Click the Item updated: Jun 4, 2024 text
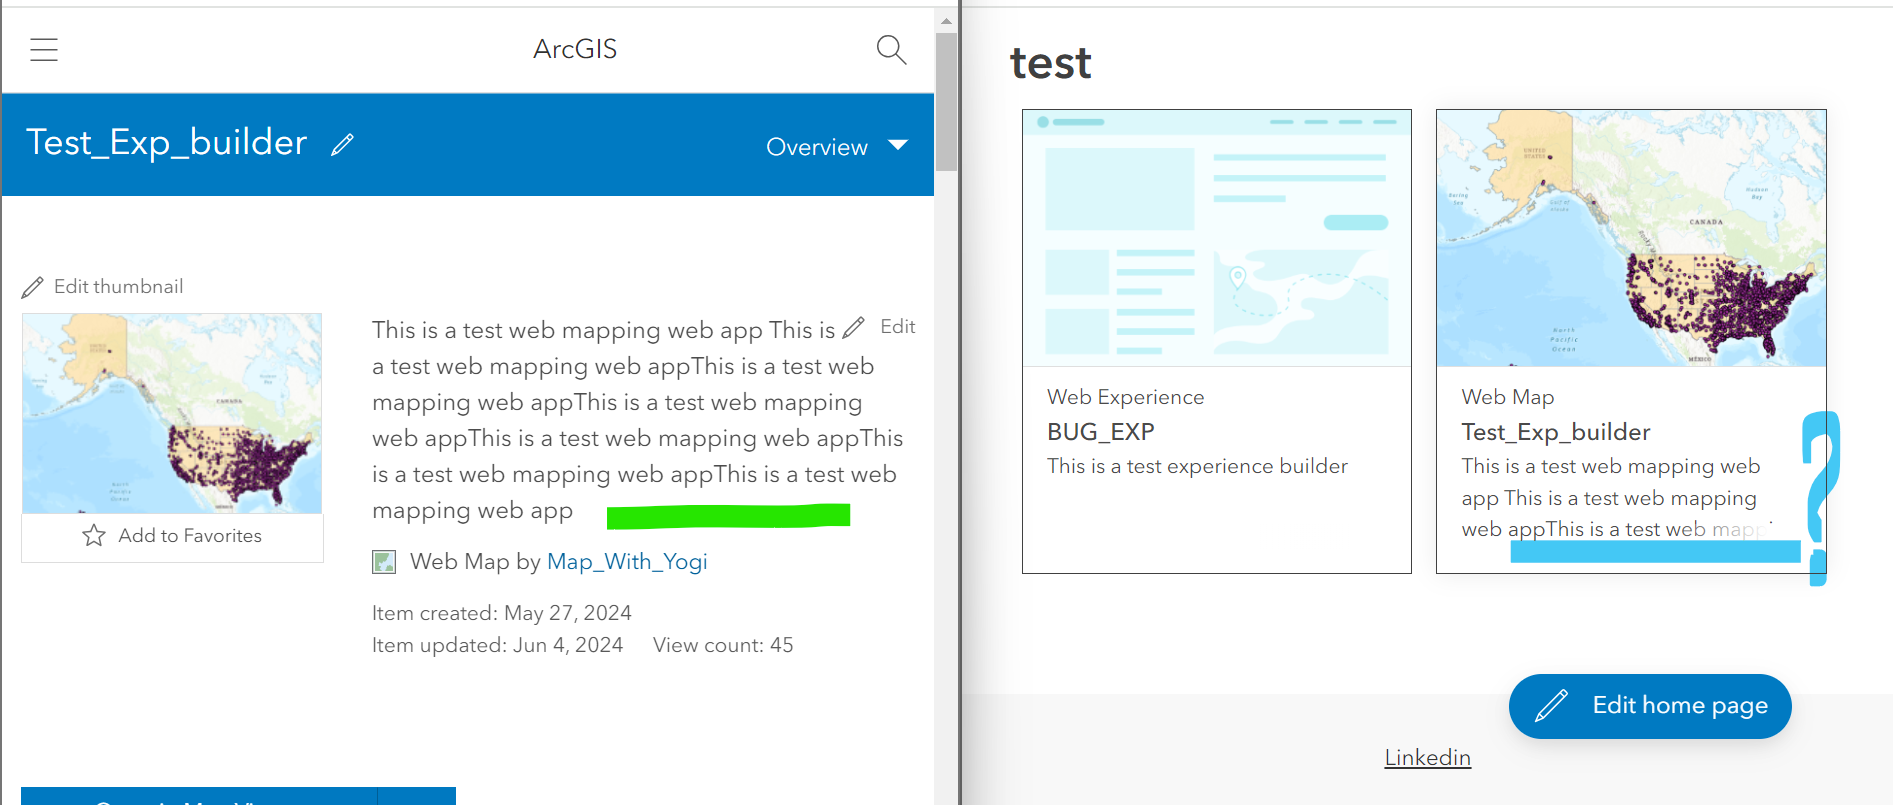The image size is (1893, 805). 497,645
